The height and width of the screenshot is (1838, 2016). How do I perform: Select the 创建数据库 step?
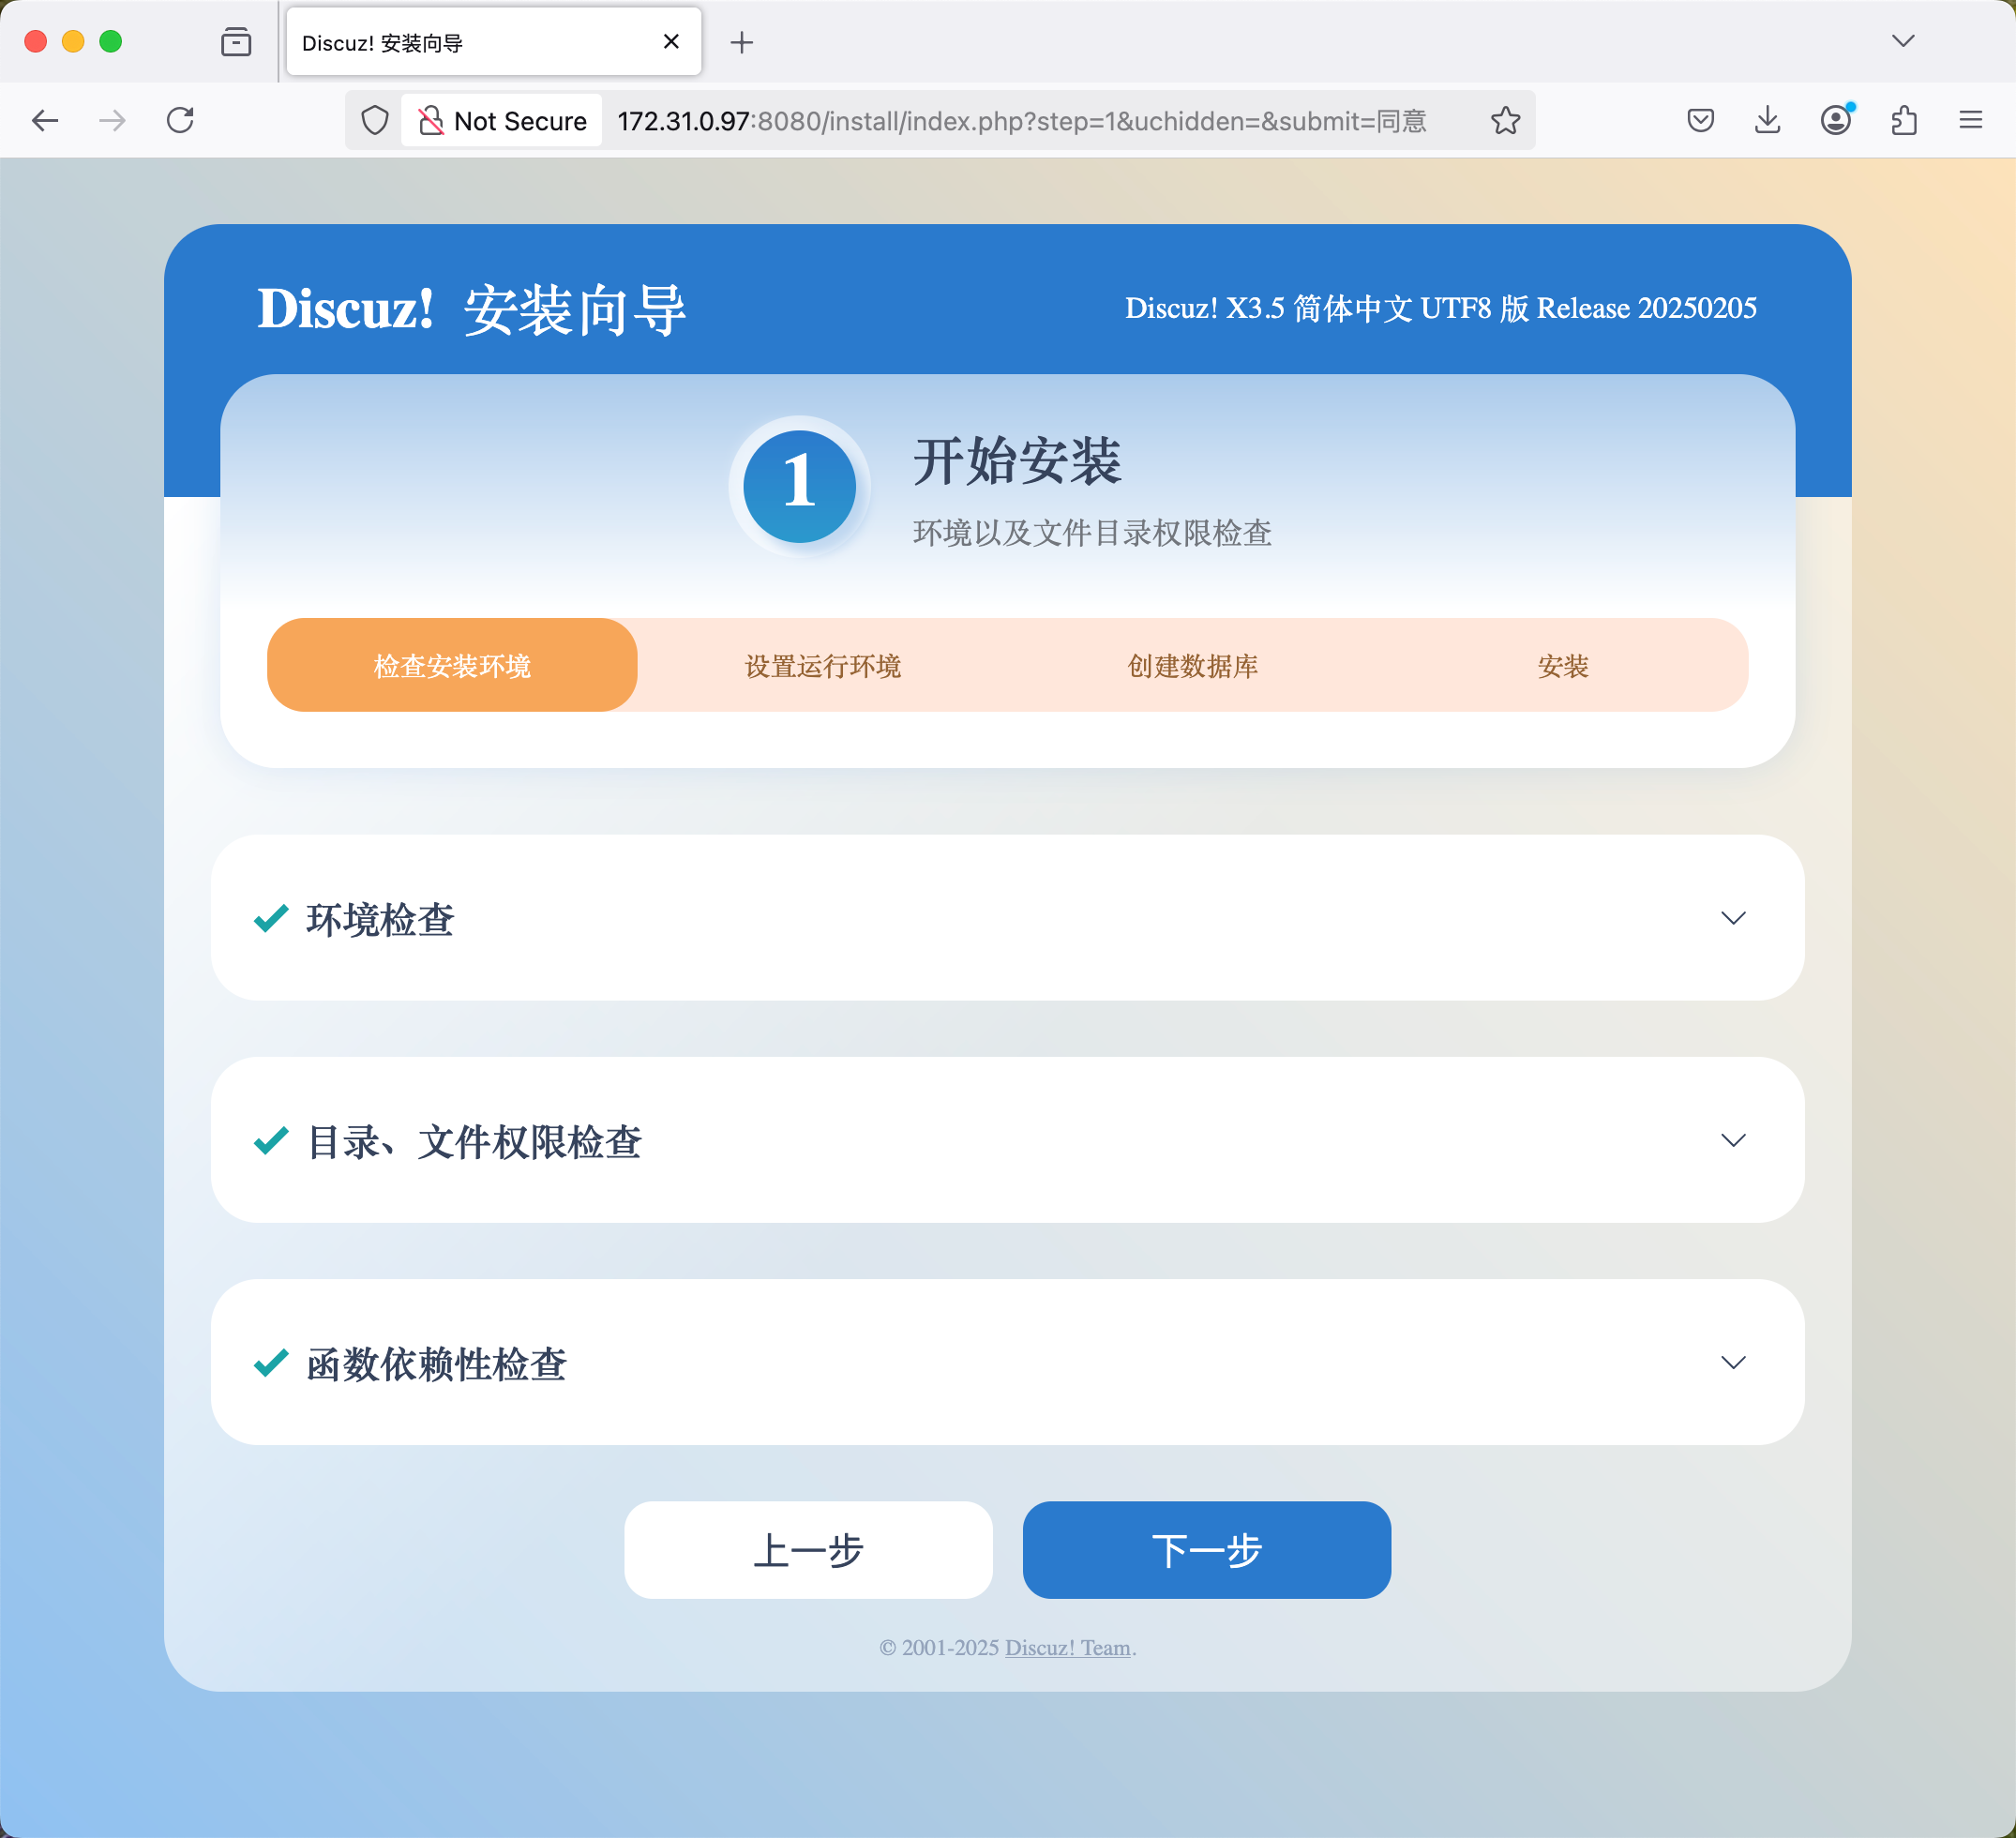pos(1193,665)
